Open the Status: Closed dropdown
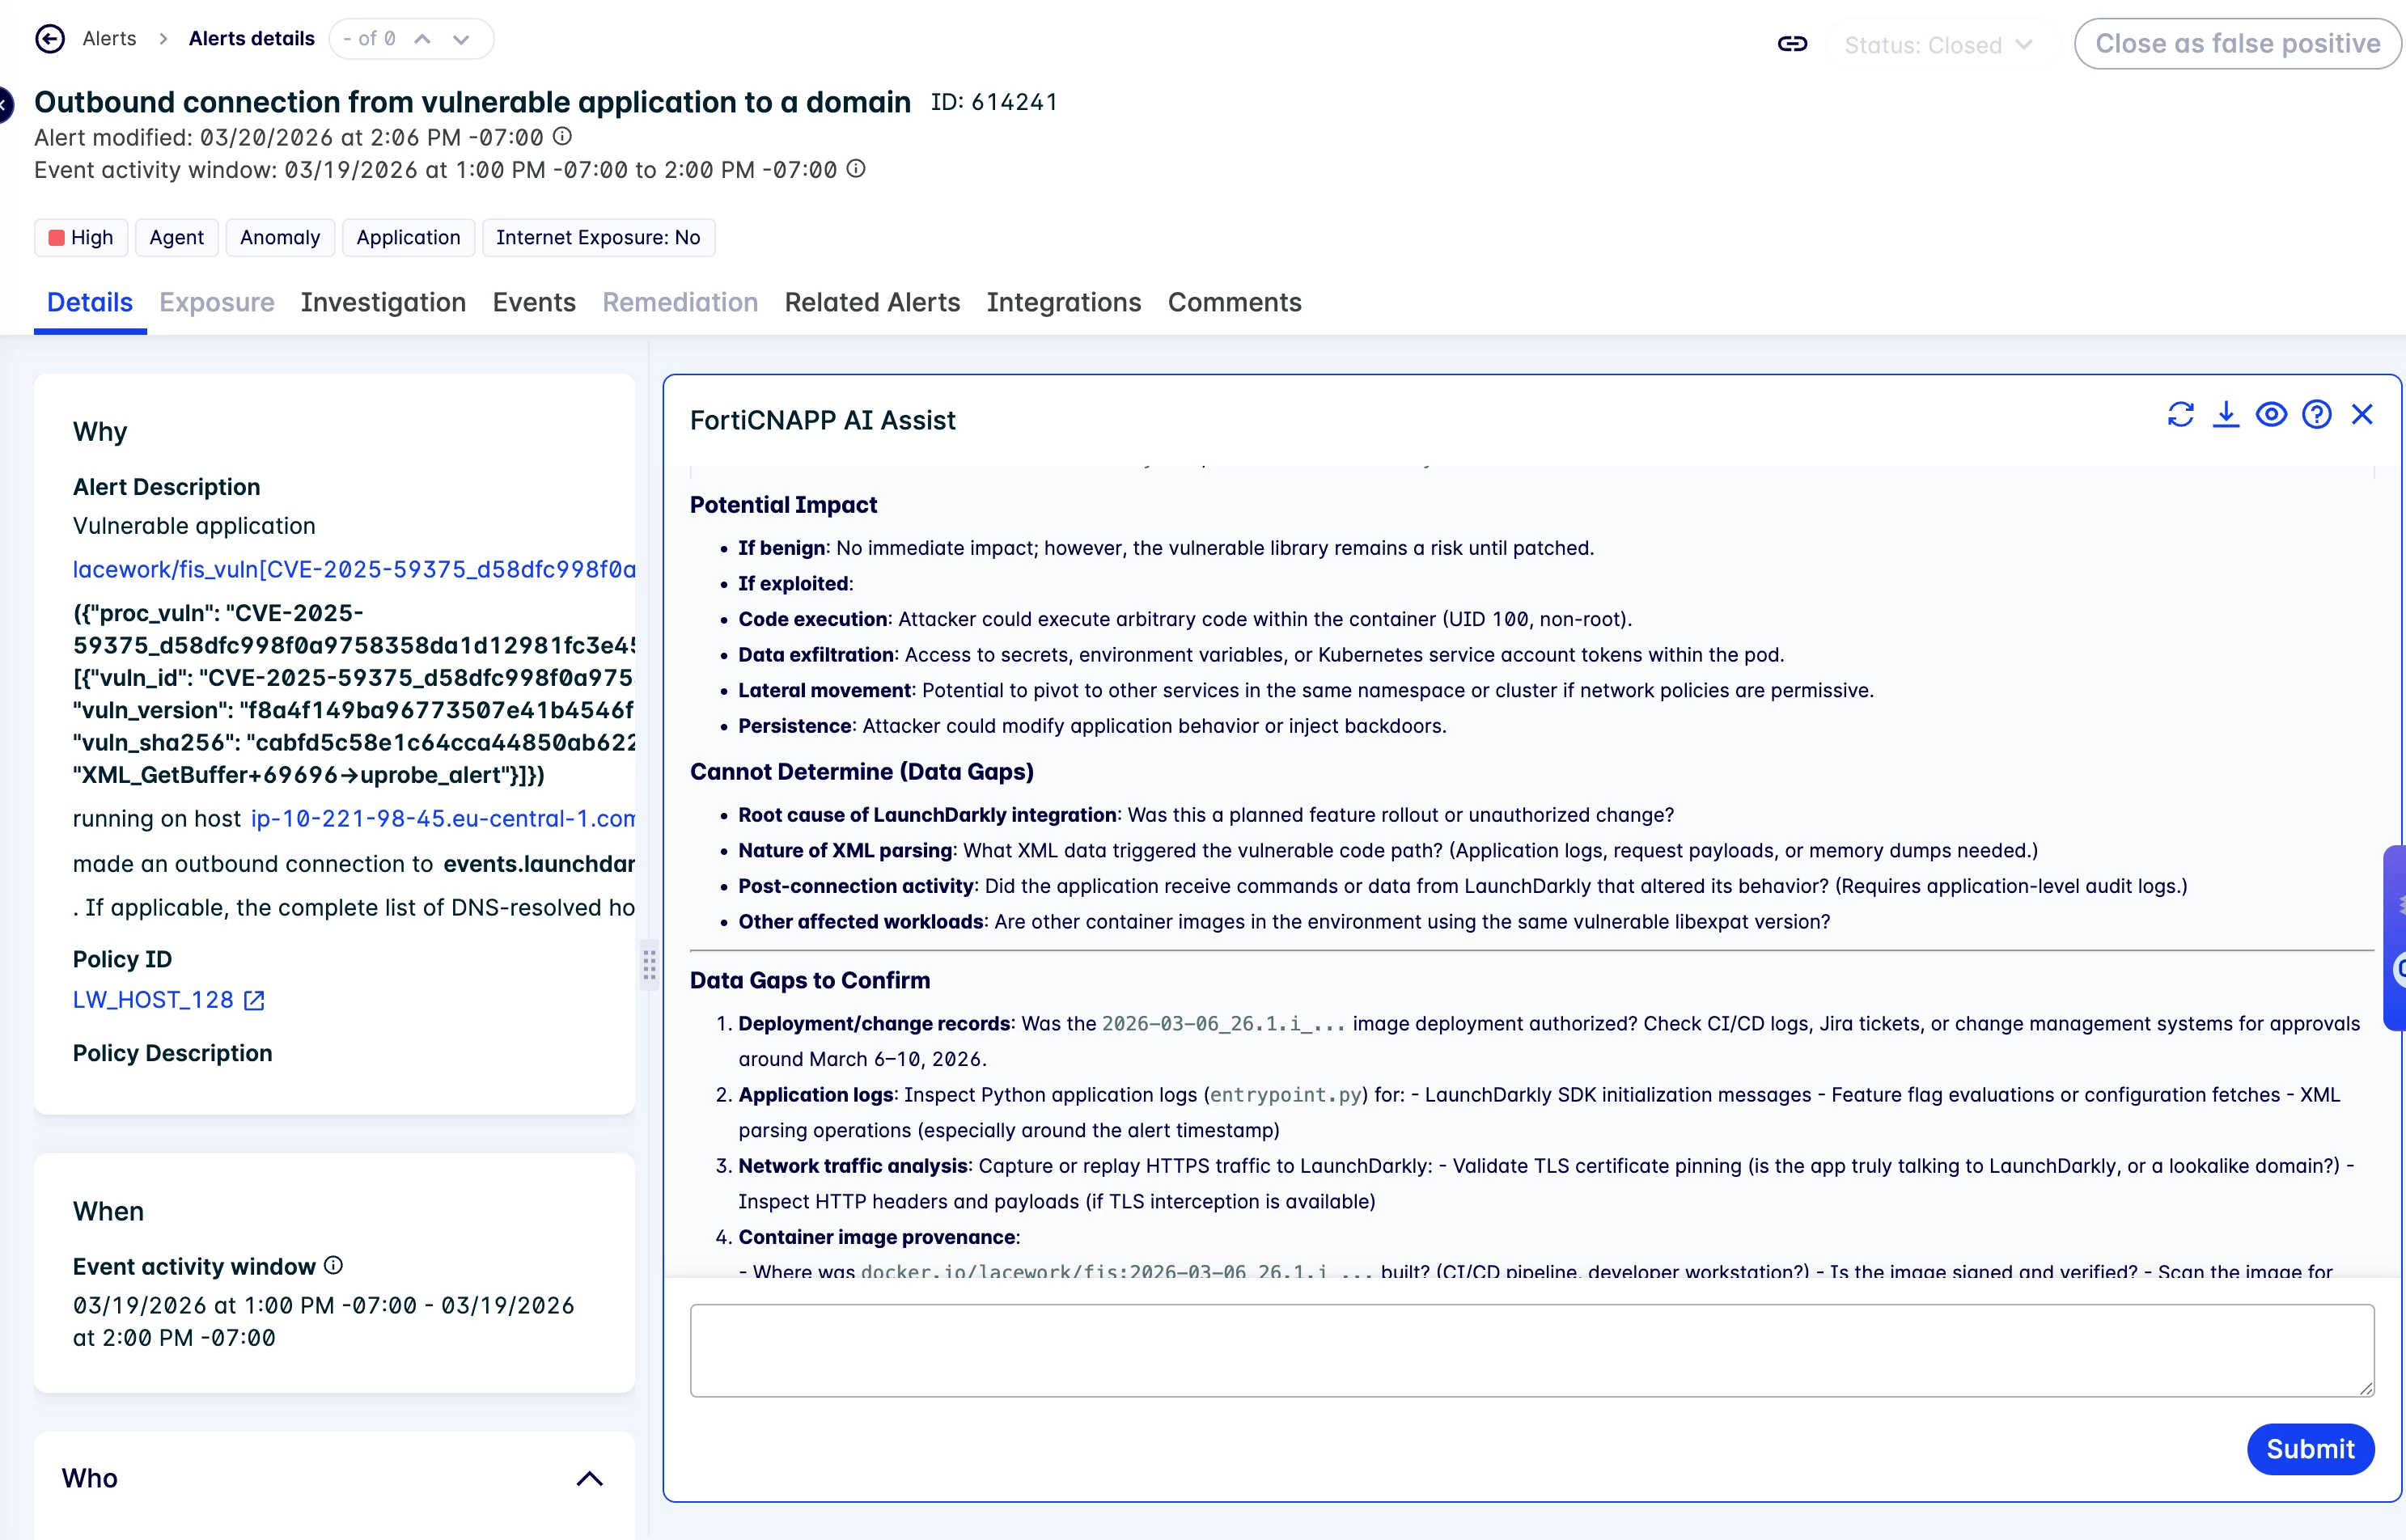 coord(1938,45)
